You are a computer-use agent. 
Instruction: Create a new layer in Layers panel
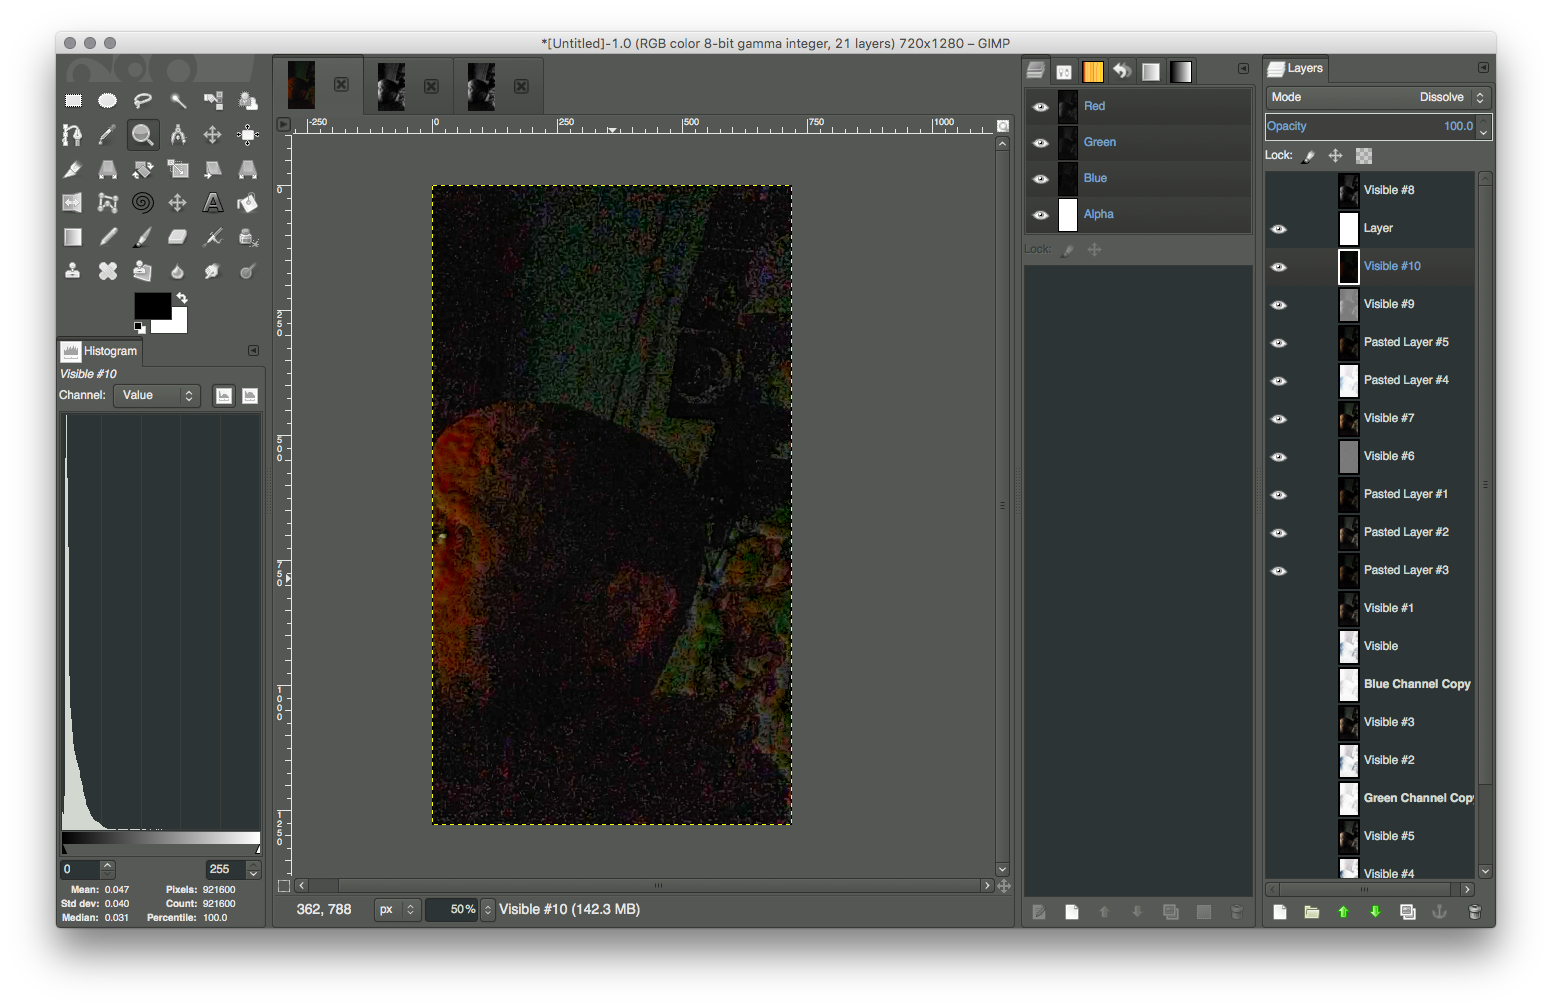click(1280, 912)
